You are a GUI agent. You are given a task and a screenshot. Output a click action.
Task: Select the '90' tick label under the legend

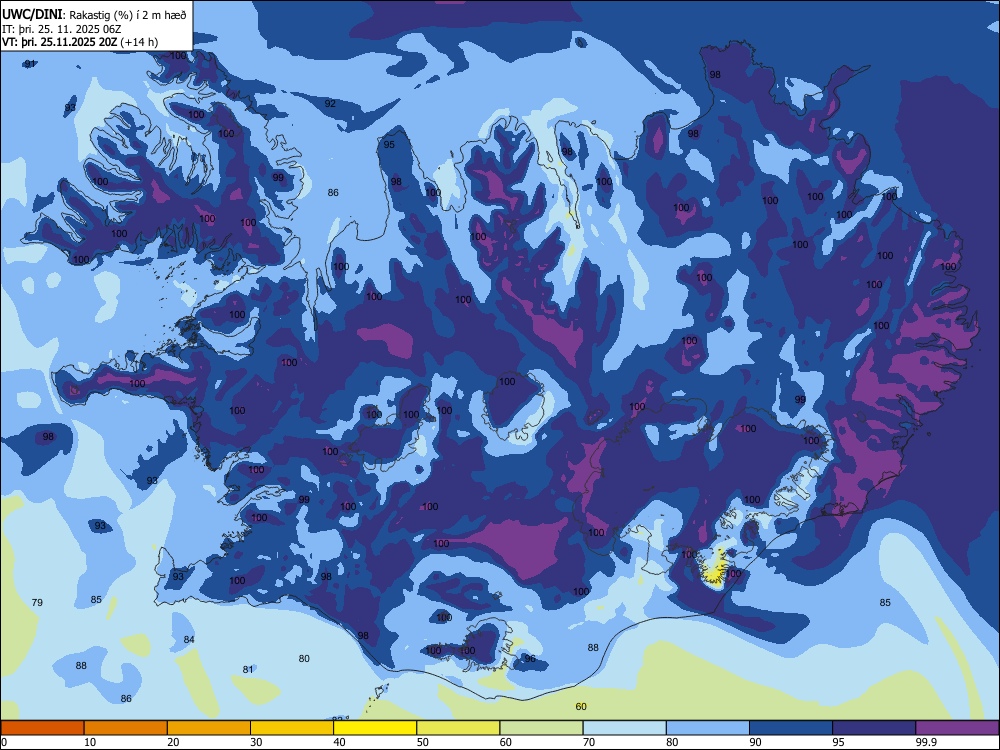(756, 742)
